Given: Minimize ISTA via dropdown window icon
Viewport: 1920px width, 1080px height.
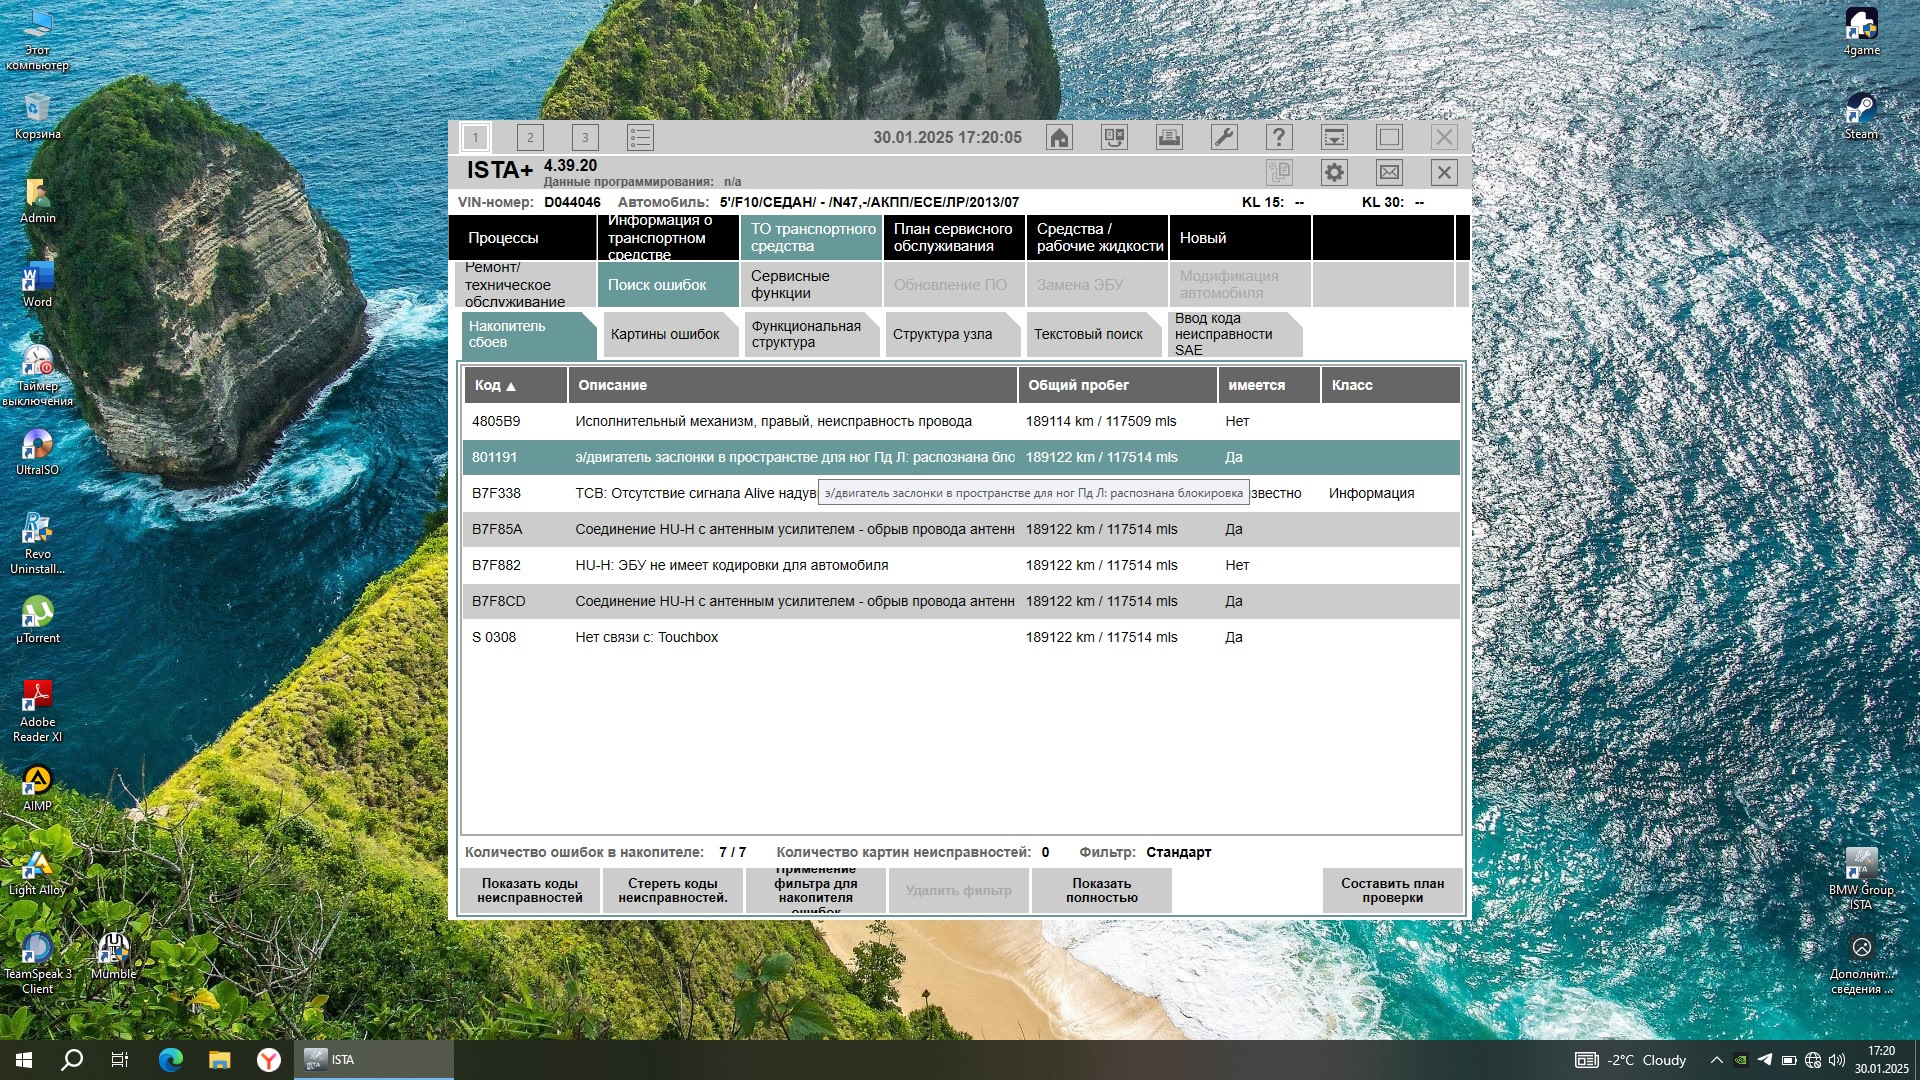Looking at the screenshot, I should pyautogui.click(x=1334, y=137).
